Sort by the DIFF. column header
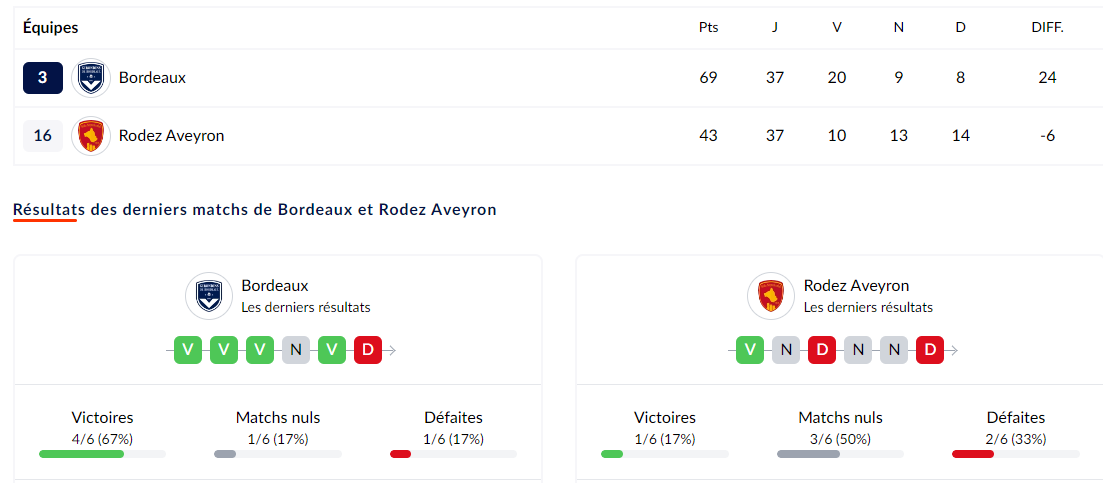 pos(1047,28)
